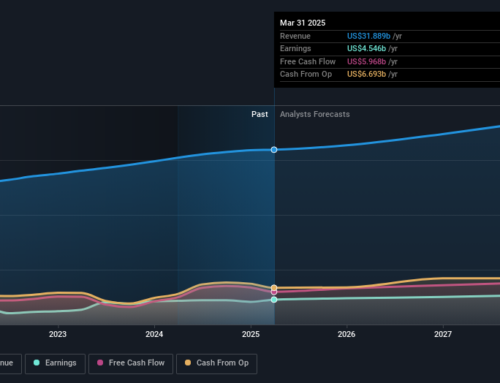Click the 2026 axis label

[x=347, y=334]
